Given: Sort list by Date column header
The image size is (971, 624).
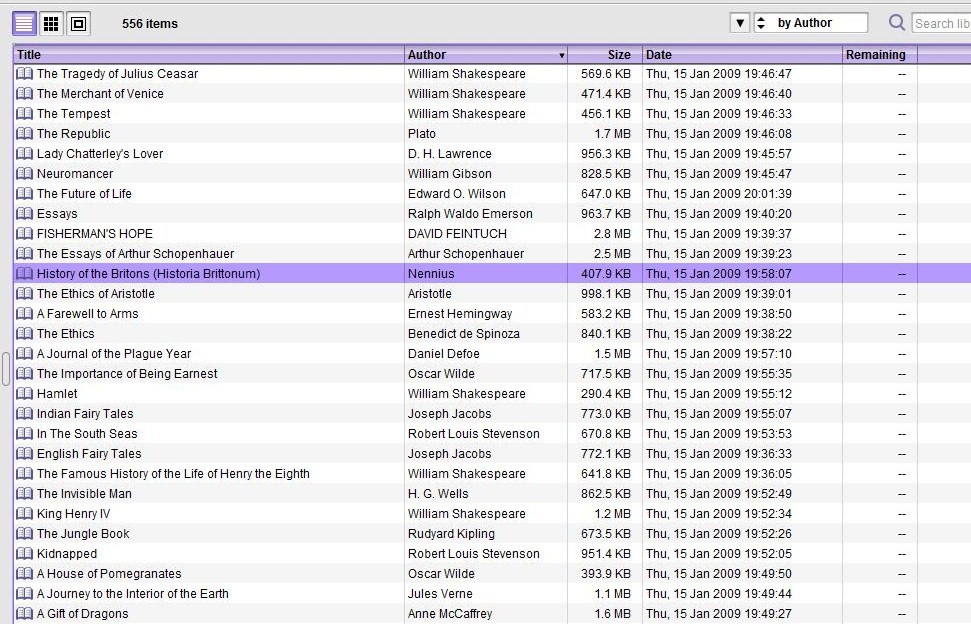Looking at the screenshot, I should click(x=740, y=55).
